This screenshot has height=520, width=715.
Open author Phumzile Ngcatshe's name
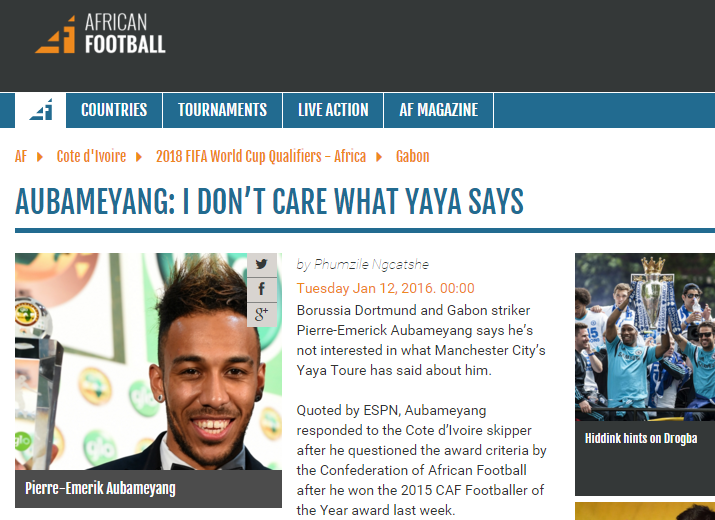(371, 265)
